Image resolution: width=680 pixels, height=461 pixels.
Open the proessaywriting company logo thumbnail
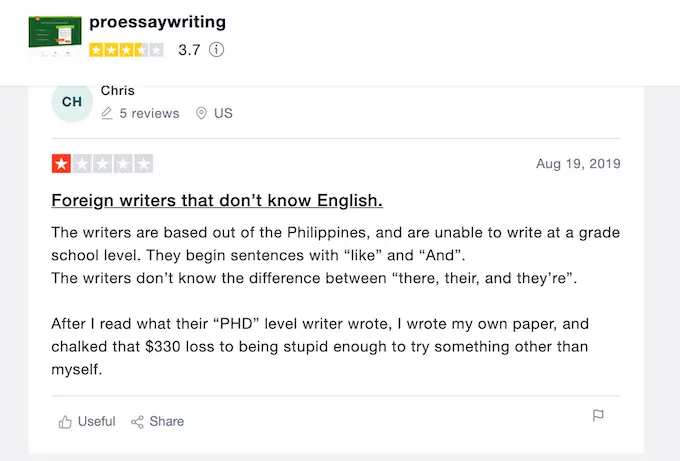55,37
